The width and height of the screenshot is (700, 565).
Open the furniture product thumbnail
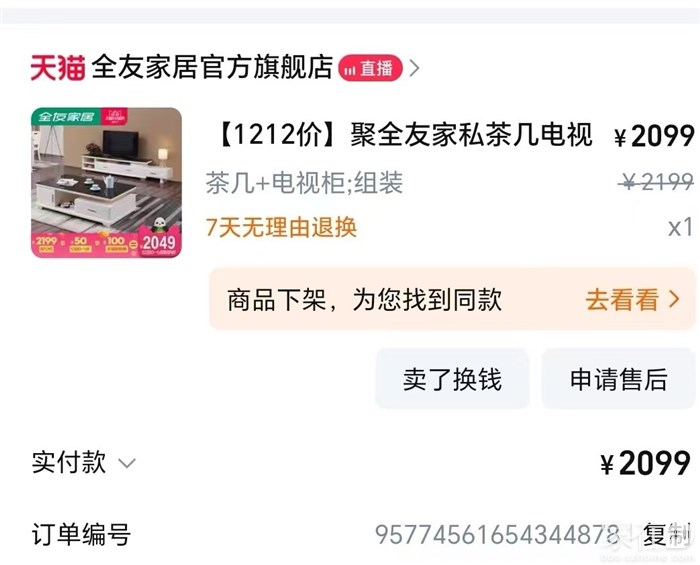106,183
